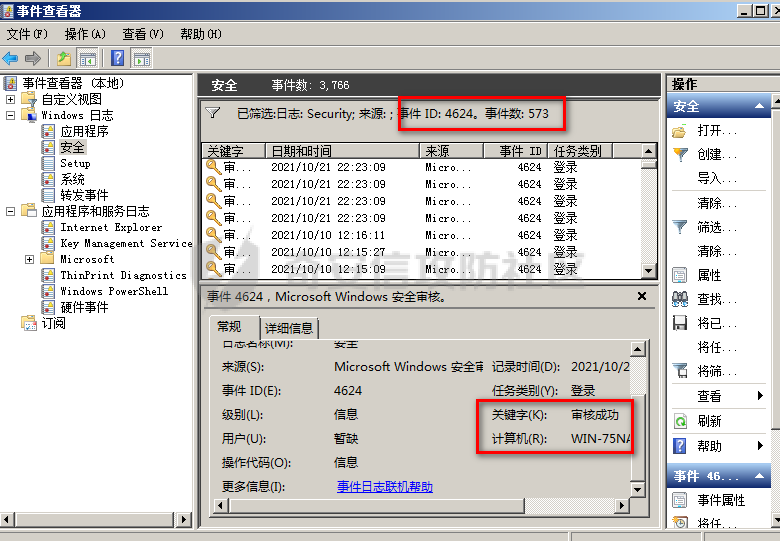The width and height of the screenshot is (780, 541).
Task: Open 事件属性 in actions pane
Action: 720,500
